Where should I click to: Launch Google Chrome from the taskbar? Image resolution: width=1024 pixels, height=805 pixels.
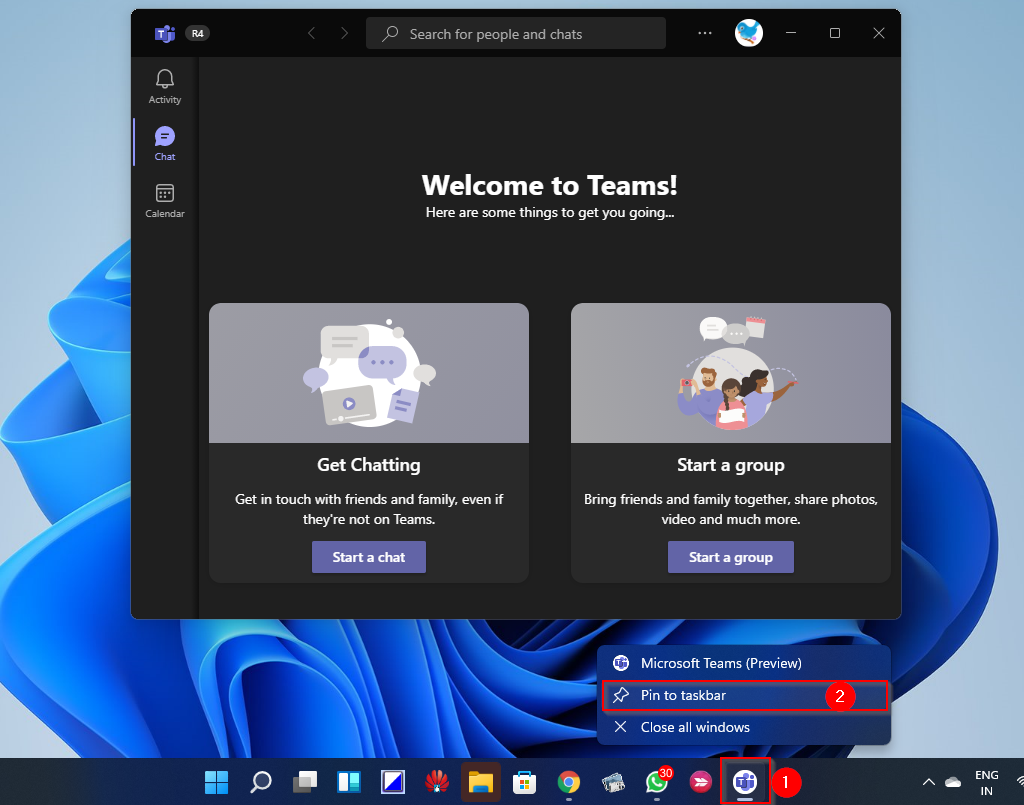tap(569, 782)
